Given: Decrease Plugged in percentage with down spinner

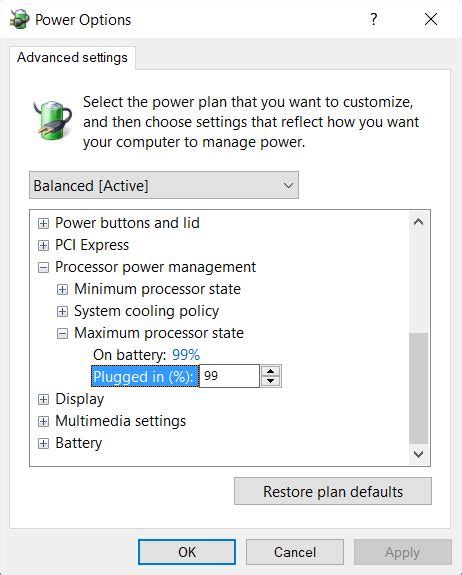Looking at the screenshot, I should [271, 381].
